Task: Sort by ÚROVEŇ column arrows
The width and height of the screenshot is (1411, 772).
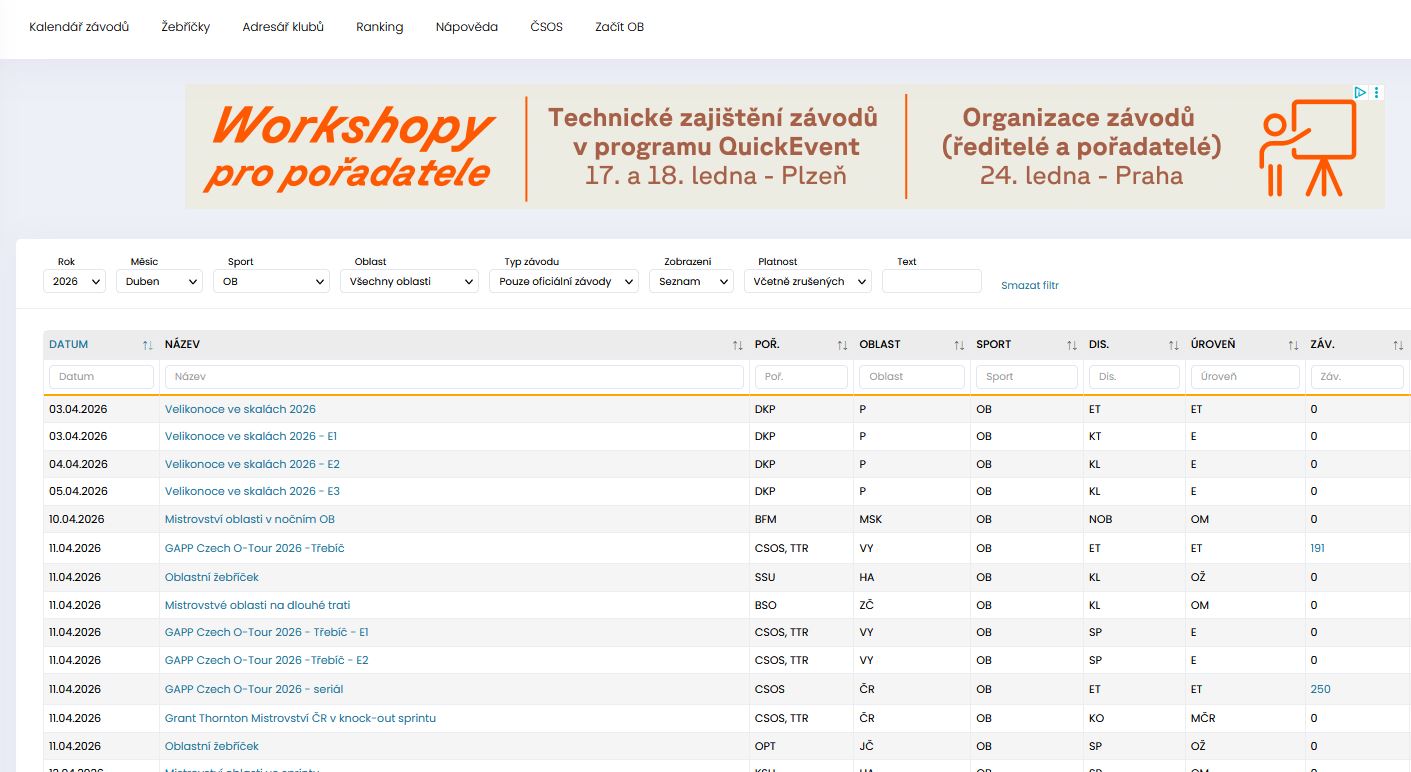Action: click(x=1293, y=345)
